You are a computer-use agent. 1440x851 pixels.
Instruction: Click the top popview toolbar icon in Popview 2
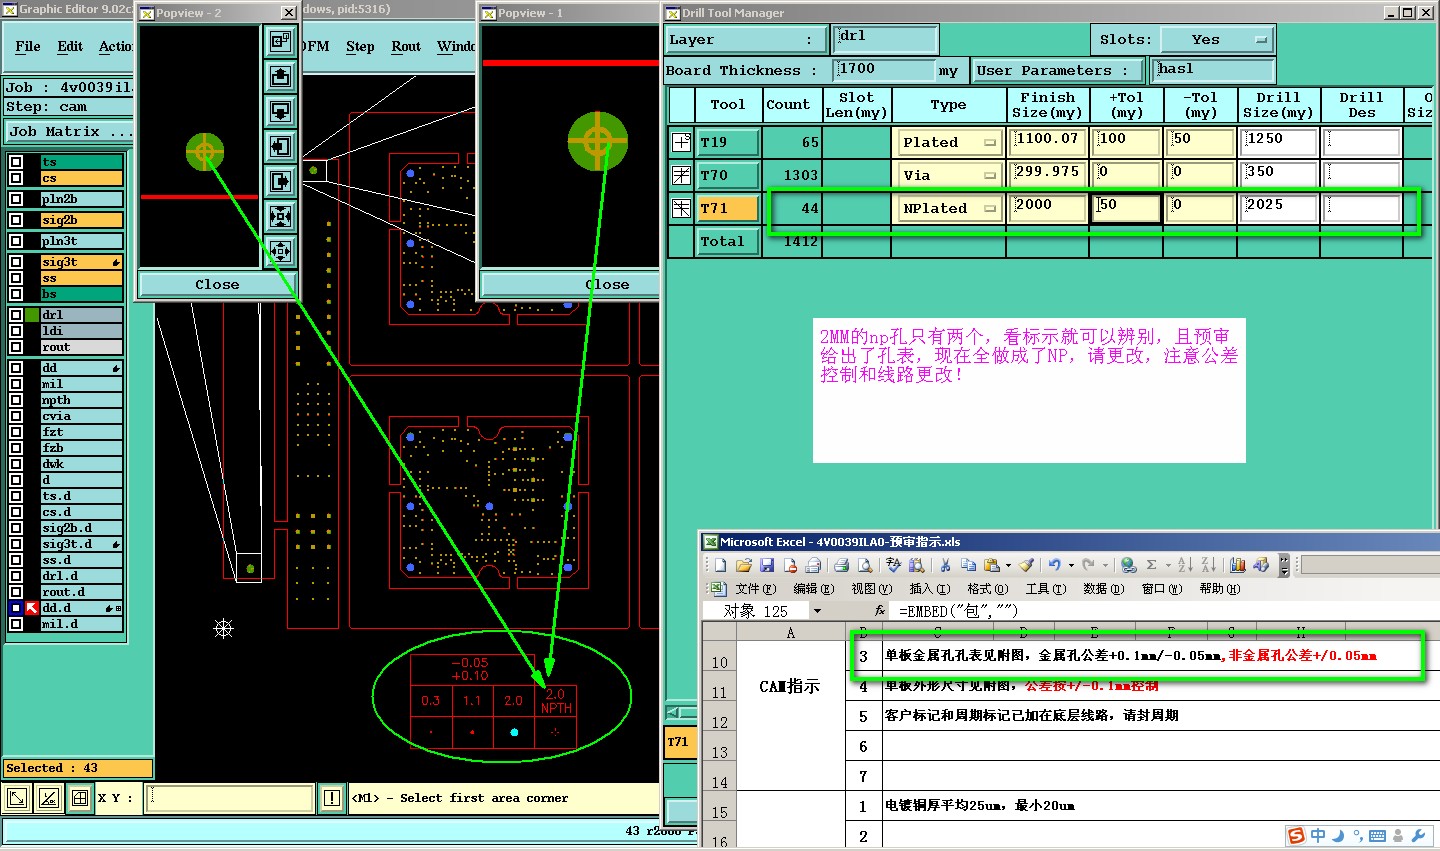pos(281,42)
